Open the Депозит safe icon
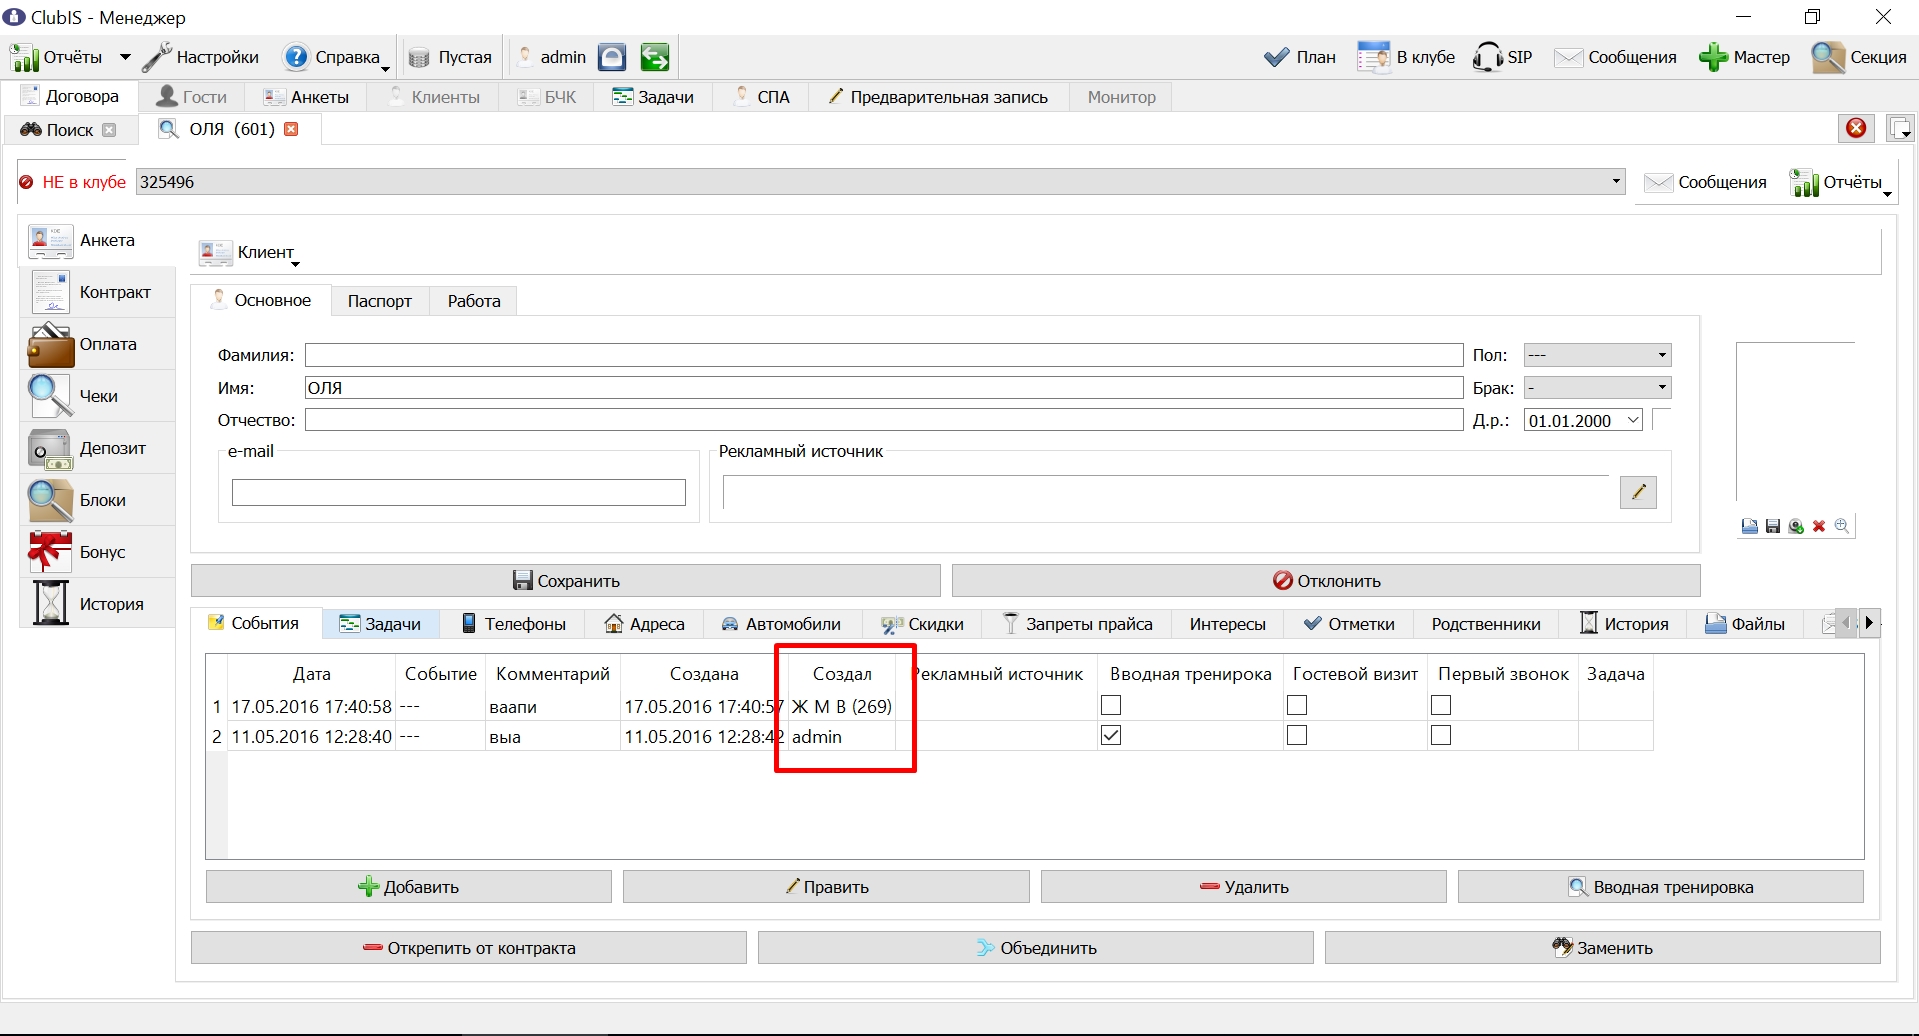 50,448
